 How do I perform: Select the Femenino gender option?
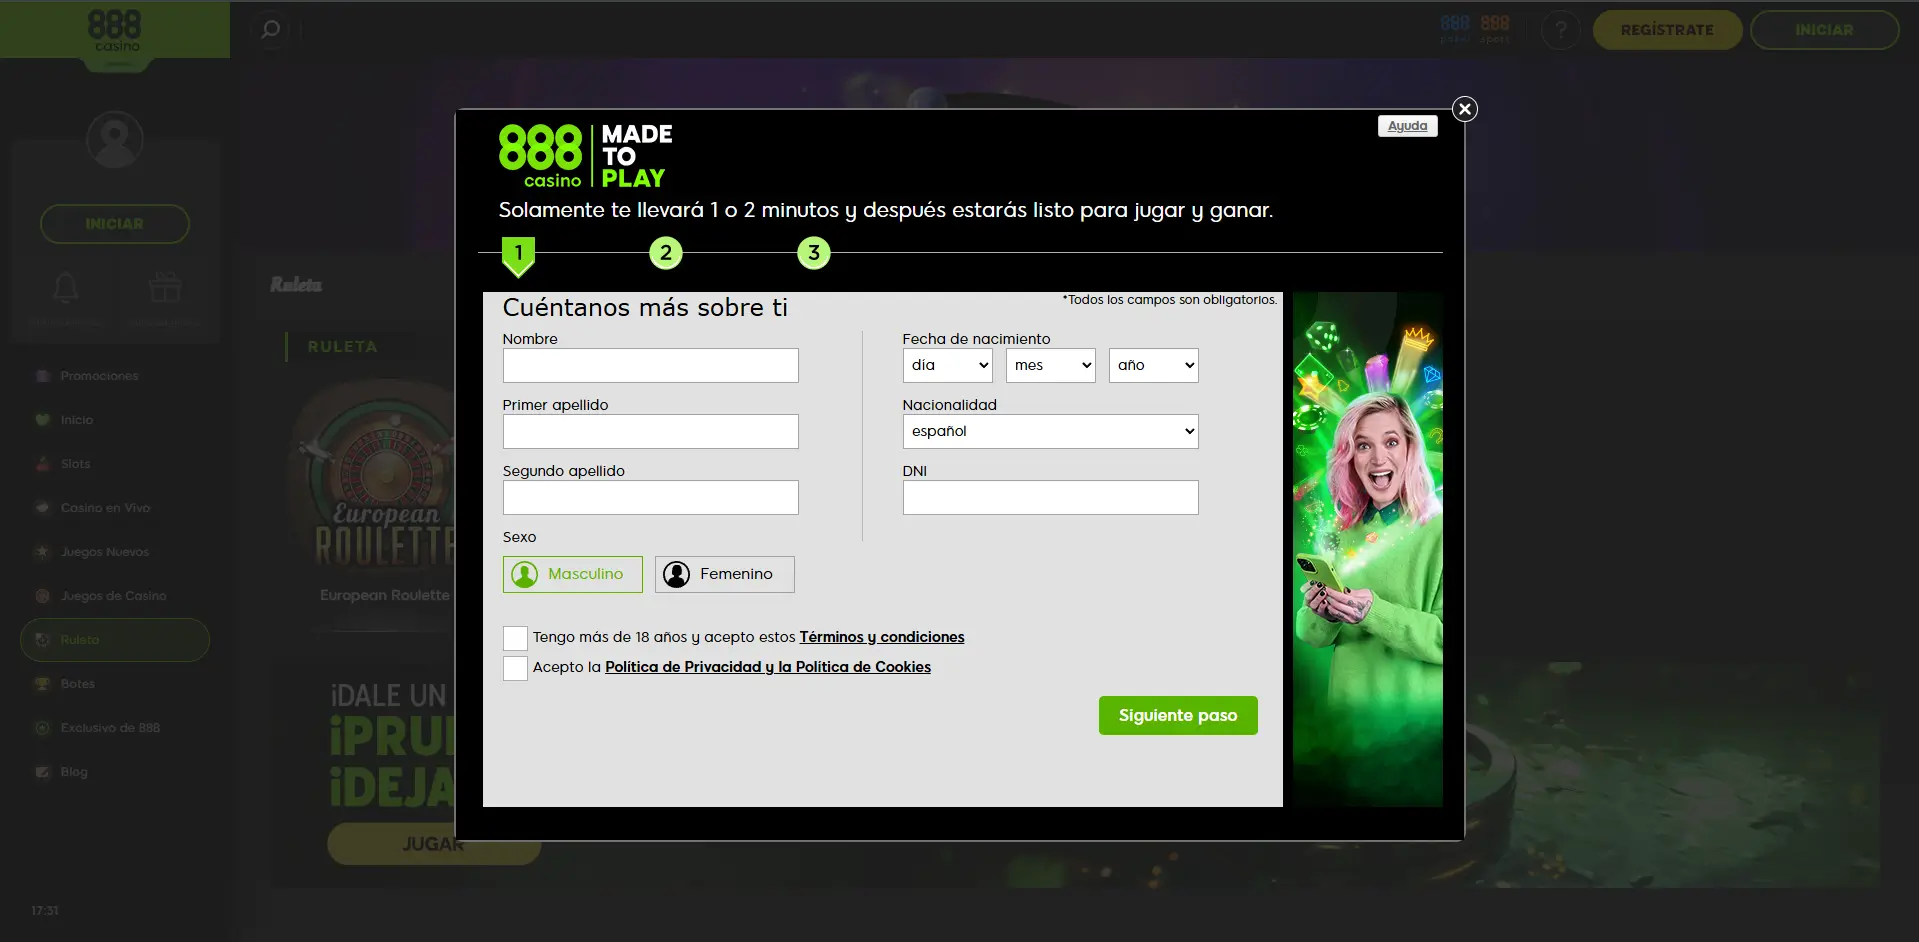click(723, 574)
